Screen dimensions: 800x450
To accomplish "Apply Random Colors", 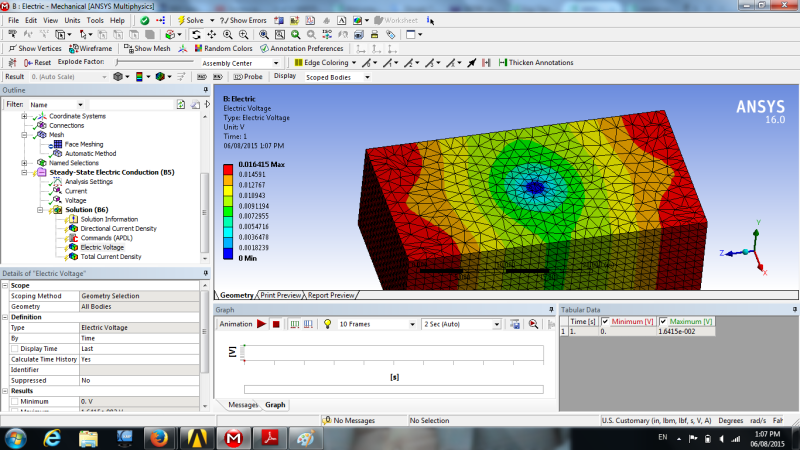I will (223, 48).
